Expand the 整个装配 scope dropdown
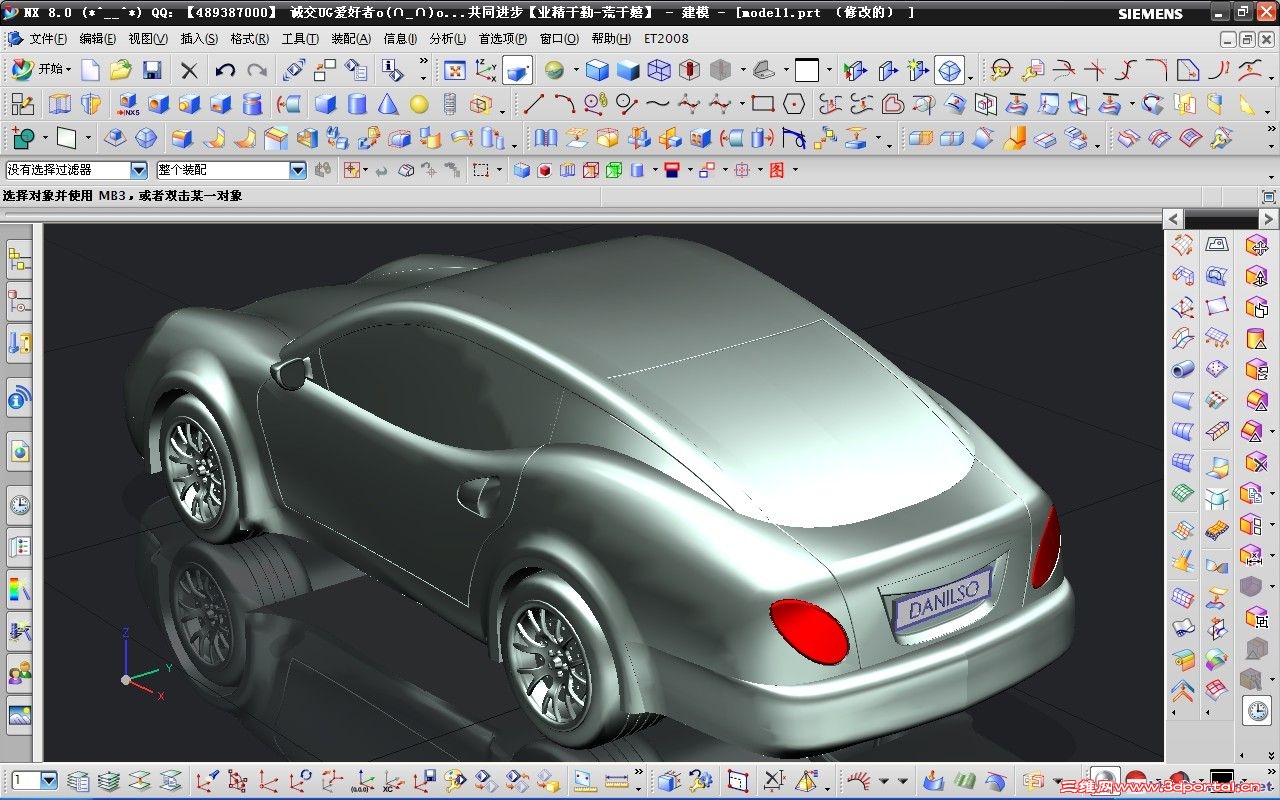The height and width of the screenshot is (800, 1280). 297,171
